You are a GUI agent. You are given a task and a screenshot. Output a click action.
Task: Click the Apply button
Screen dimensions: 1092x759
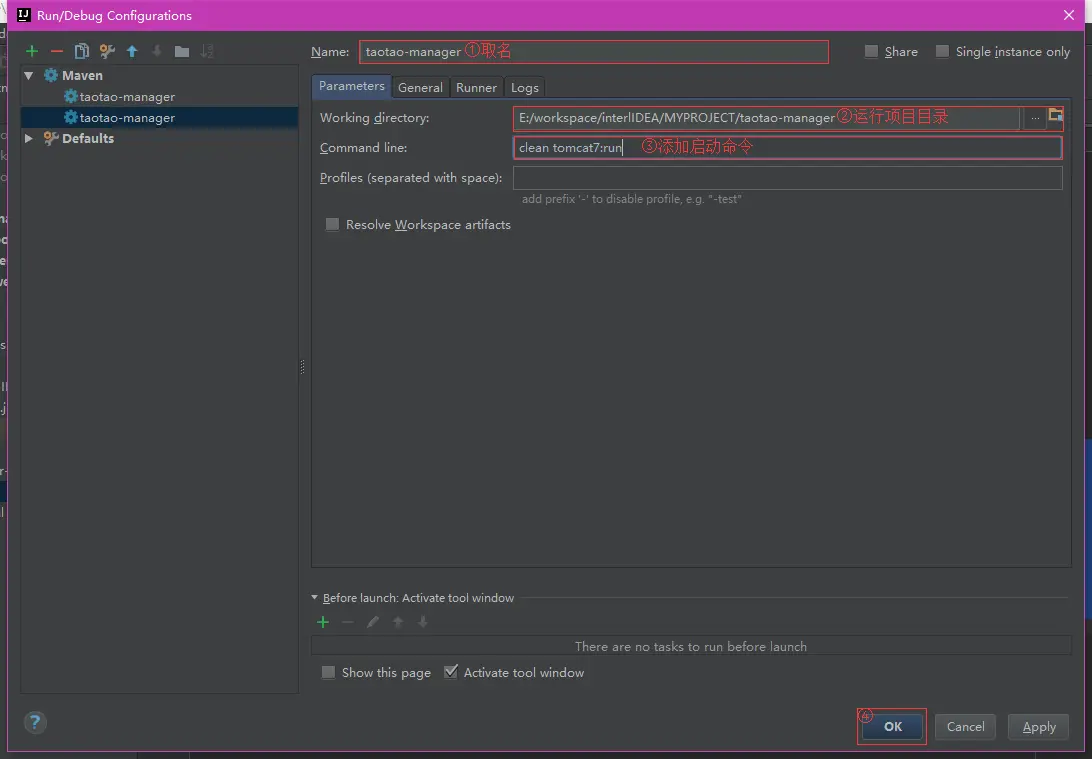coord(1038,727)
